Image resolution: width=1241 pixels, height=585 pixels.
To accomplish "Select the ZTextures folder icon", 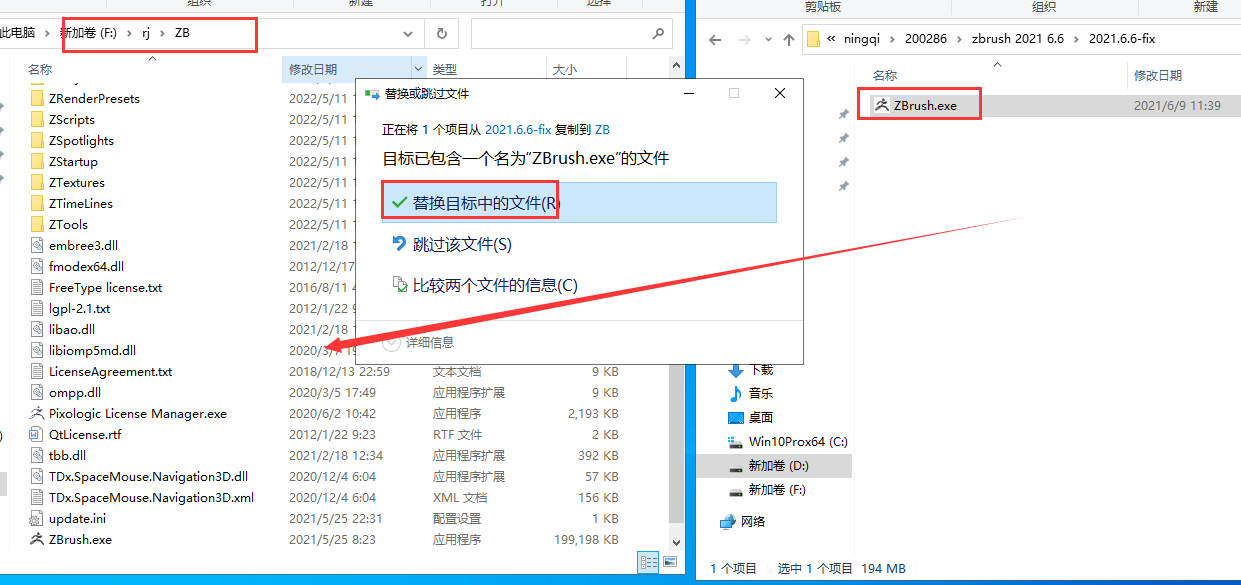I will [38, 182].
